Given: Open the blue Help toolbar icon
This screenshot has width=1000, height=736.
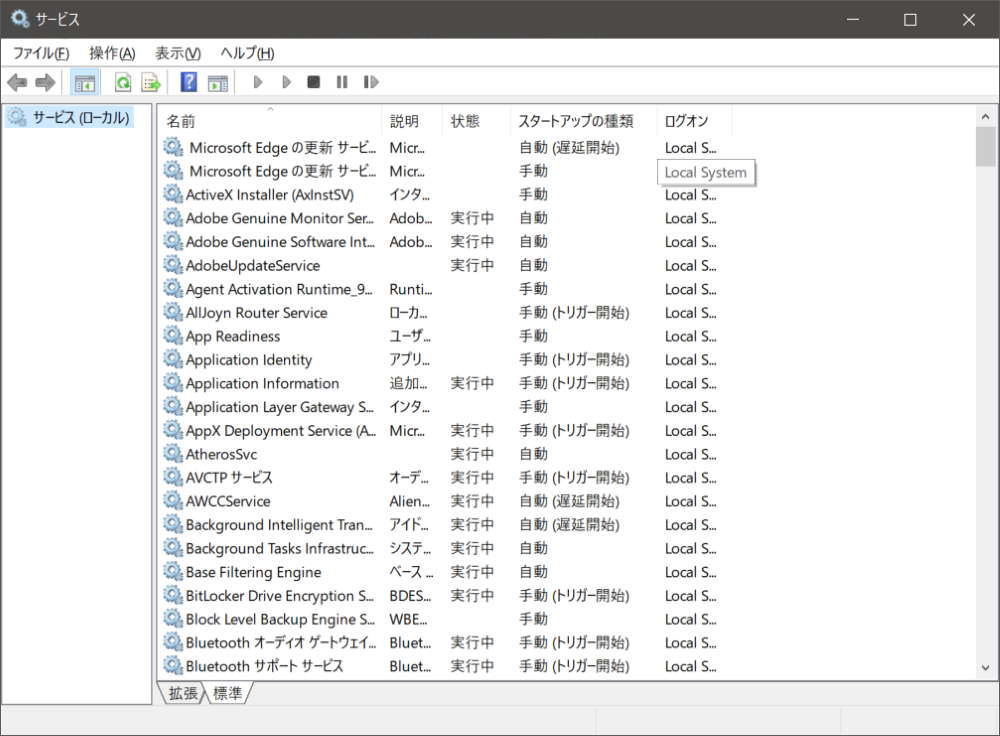Looking at the screenshot, I should [x=189, y=82].
